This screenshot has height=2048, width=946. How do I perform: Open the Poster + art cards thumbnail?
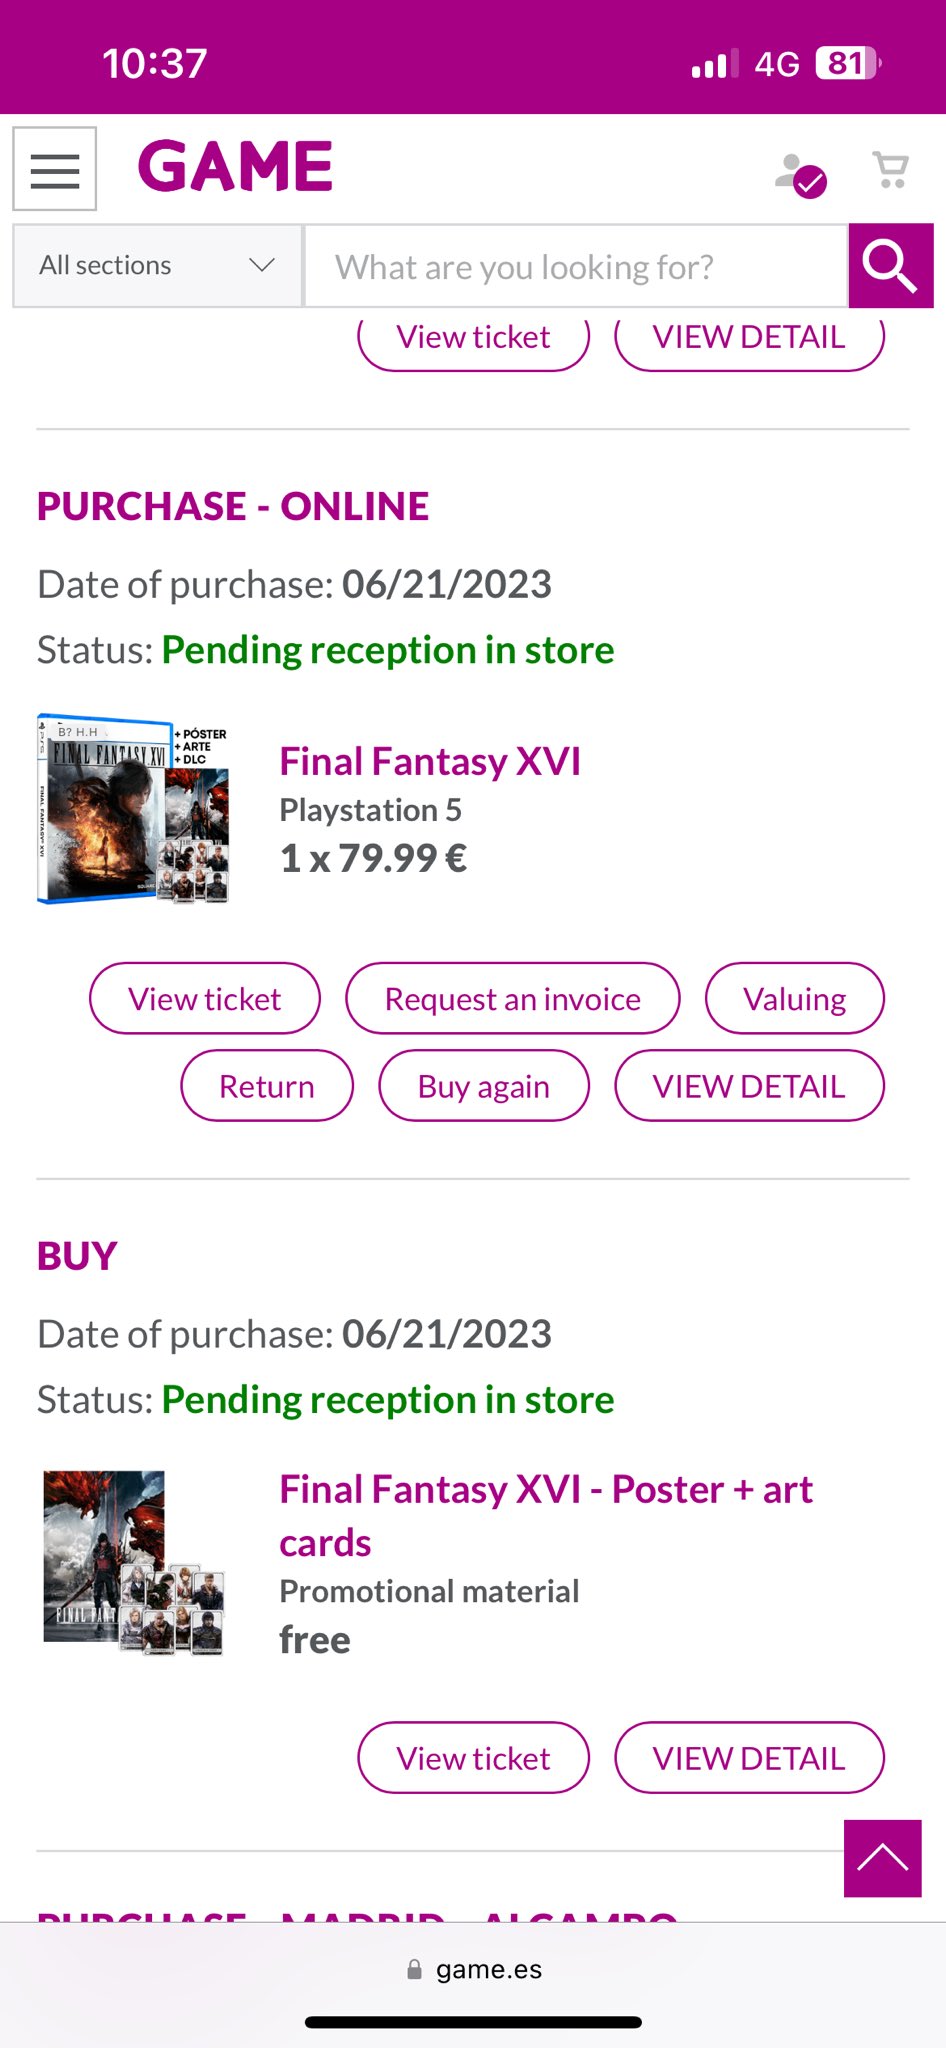point(133,1562)
